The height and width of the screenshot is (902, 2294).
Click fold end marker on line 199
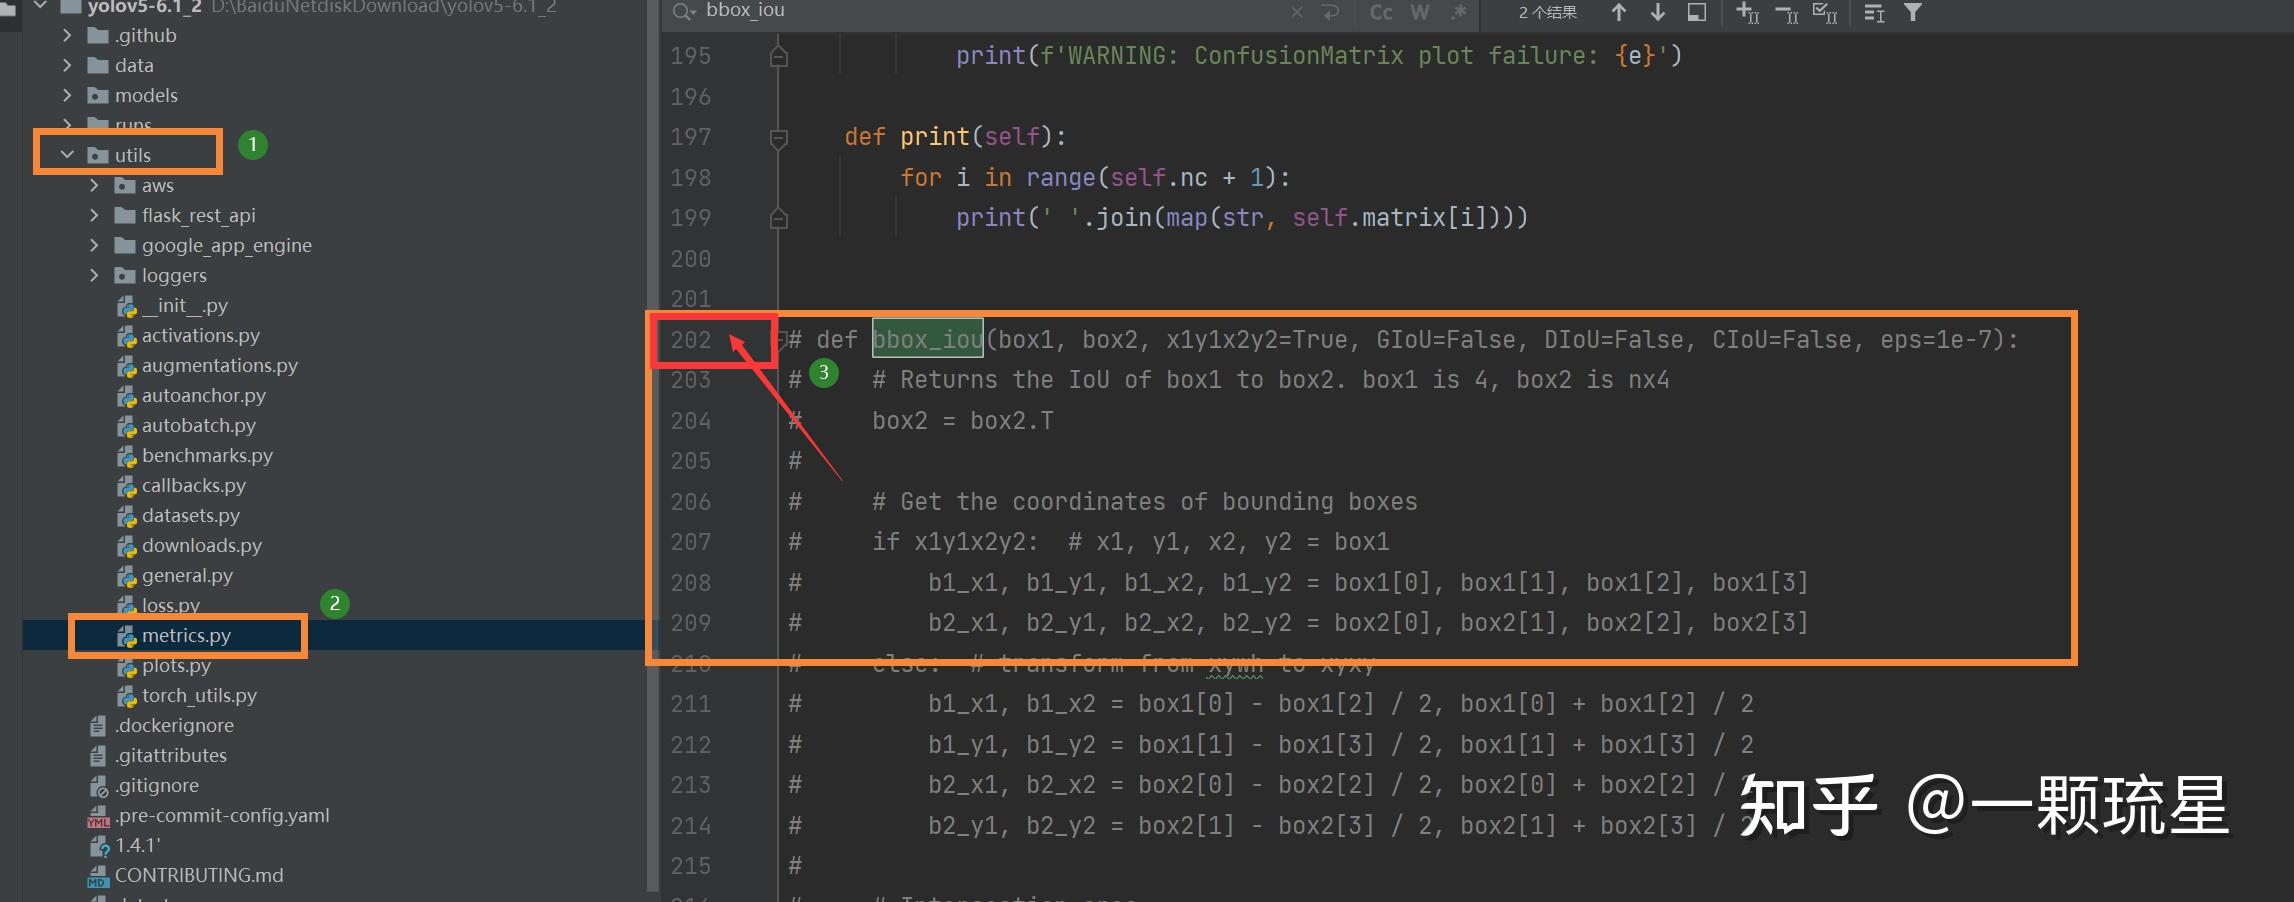tap(779, 218)
